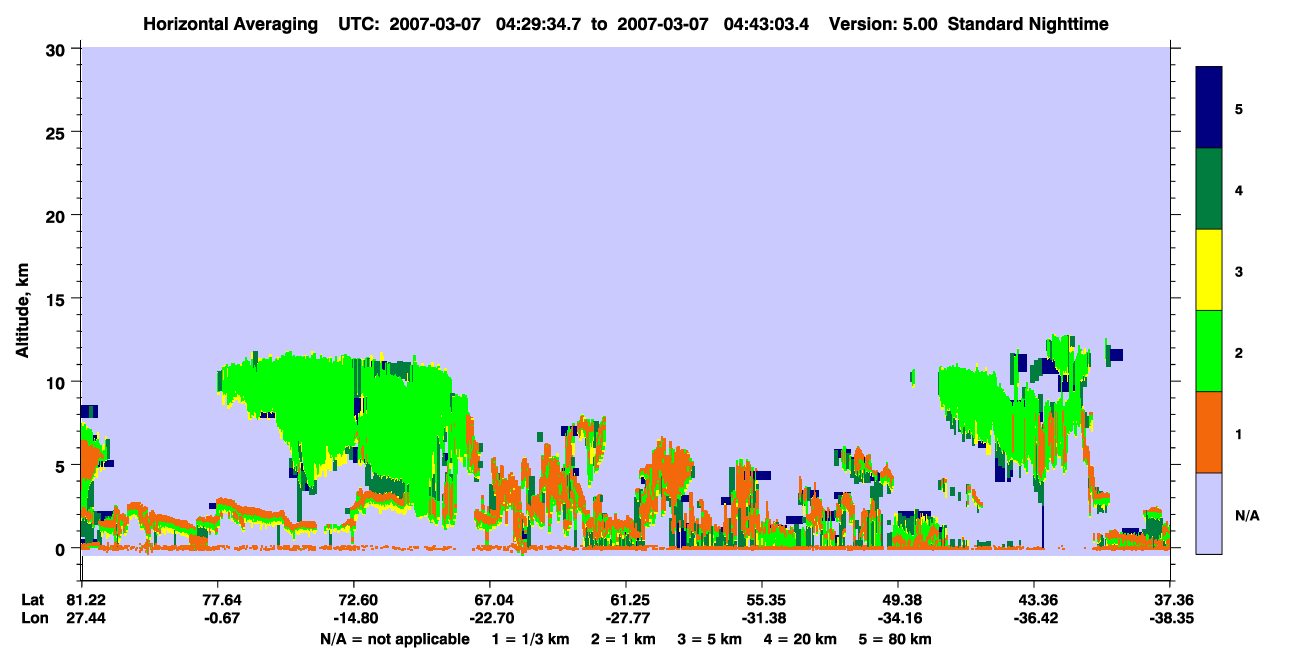
Task: Click the legend text '2 = 1 km'
Action: tap(624, 639)
